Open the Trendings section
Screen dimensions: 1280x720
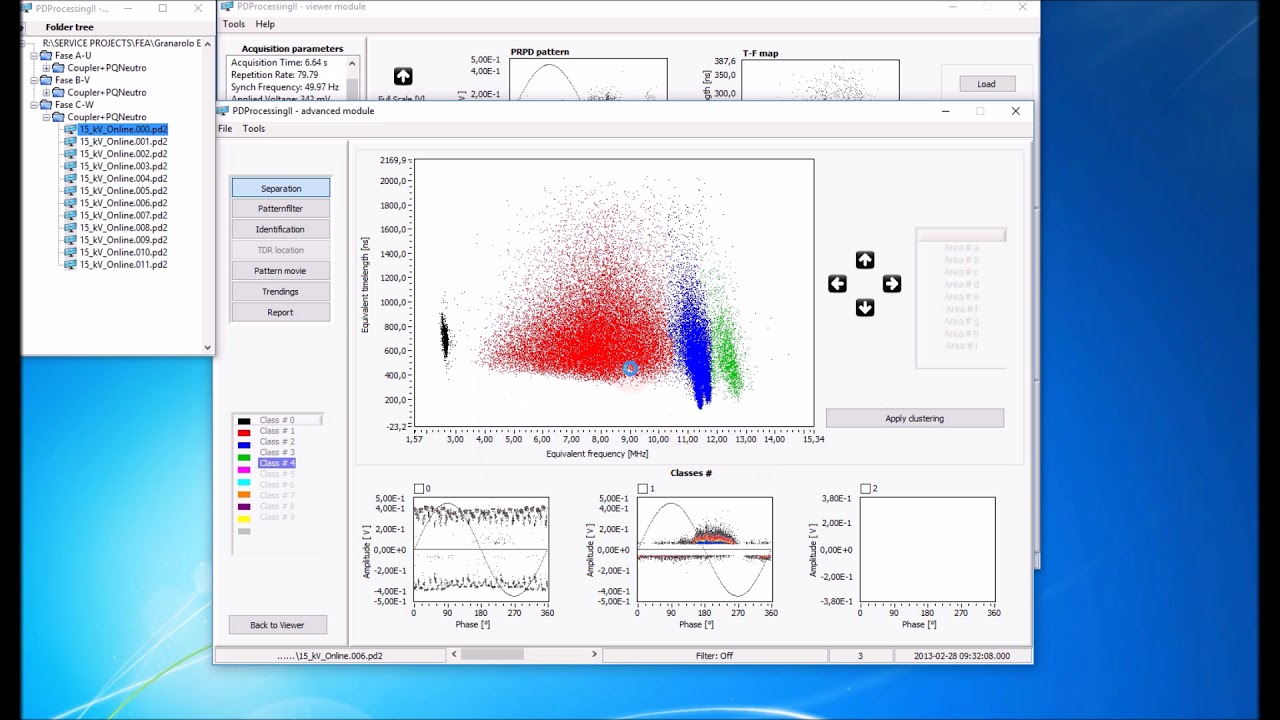281,292
